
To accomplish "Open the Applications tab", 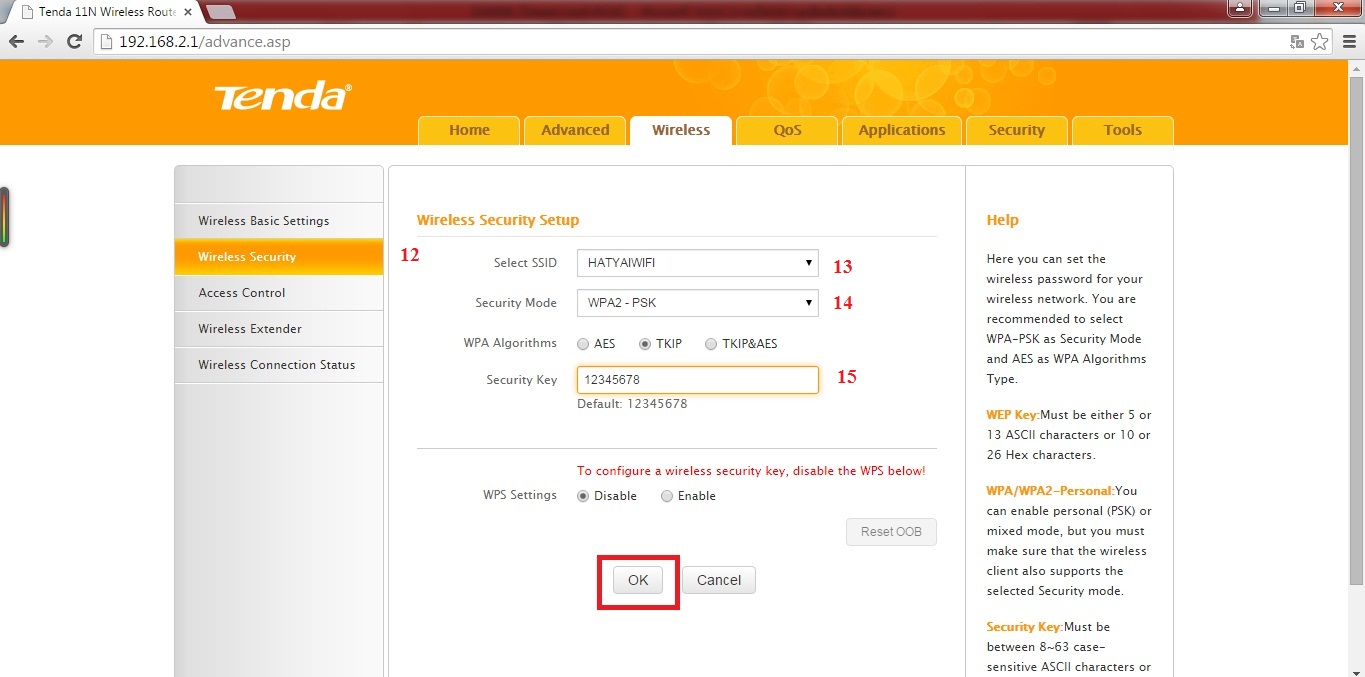I will click(x=902, y=130).
